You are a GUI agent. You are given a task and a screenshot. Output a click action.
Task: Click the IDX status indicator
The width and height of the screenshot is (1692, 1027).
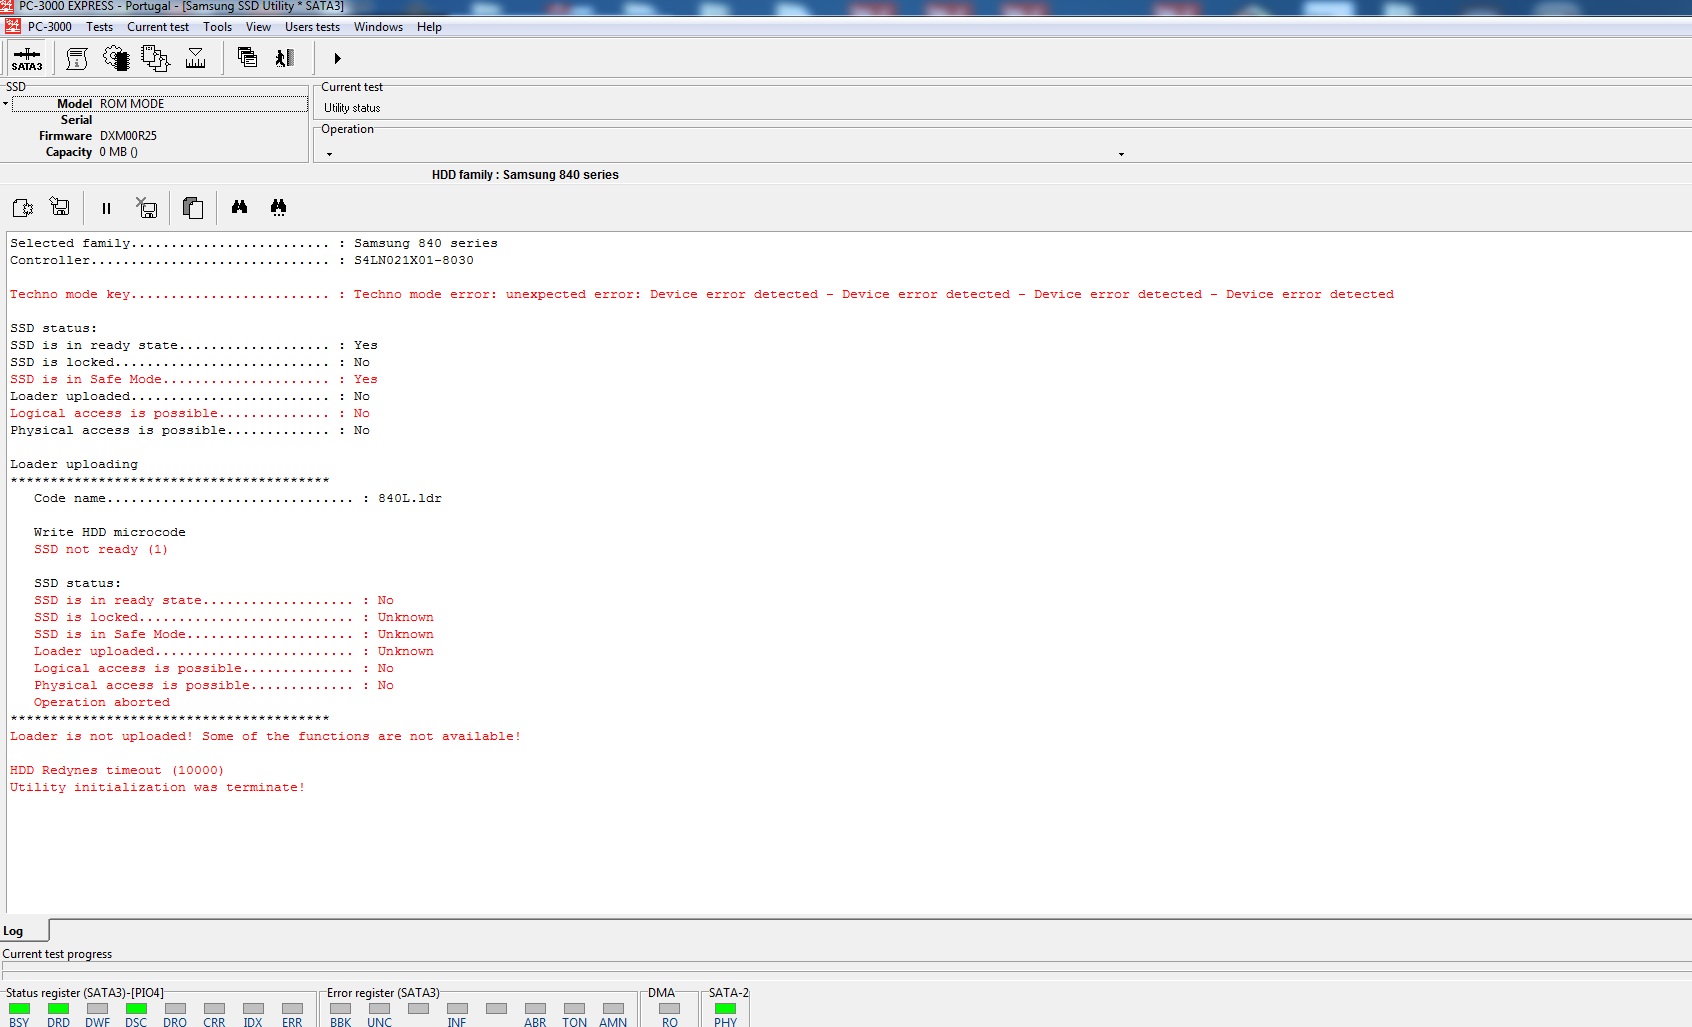point(253,1009)
